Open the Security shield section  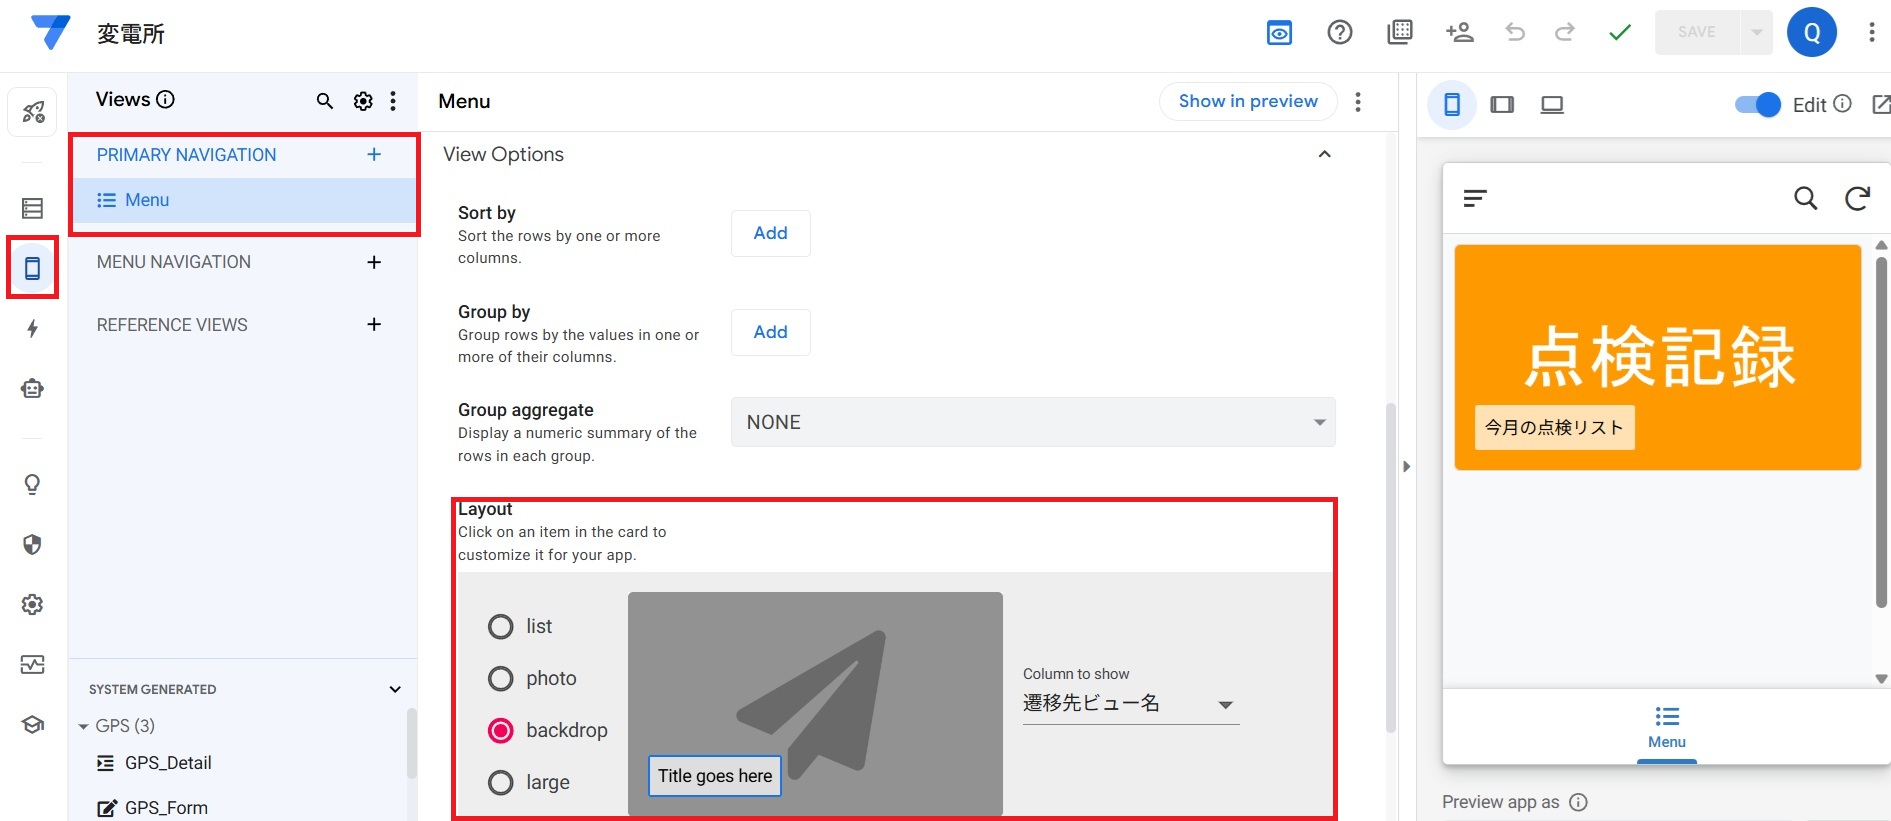point(32,545)
